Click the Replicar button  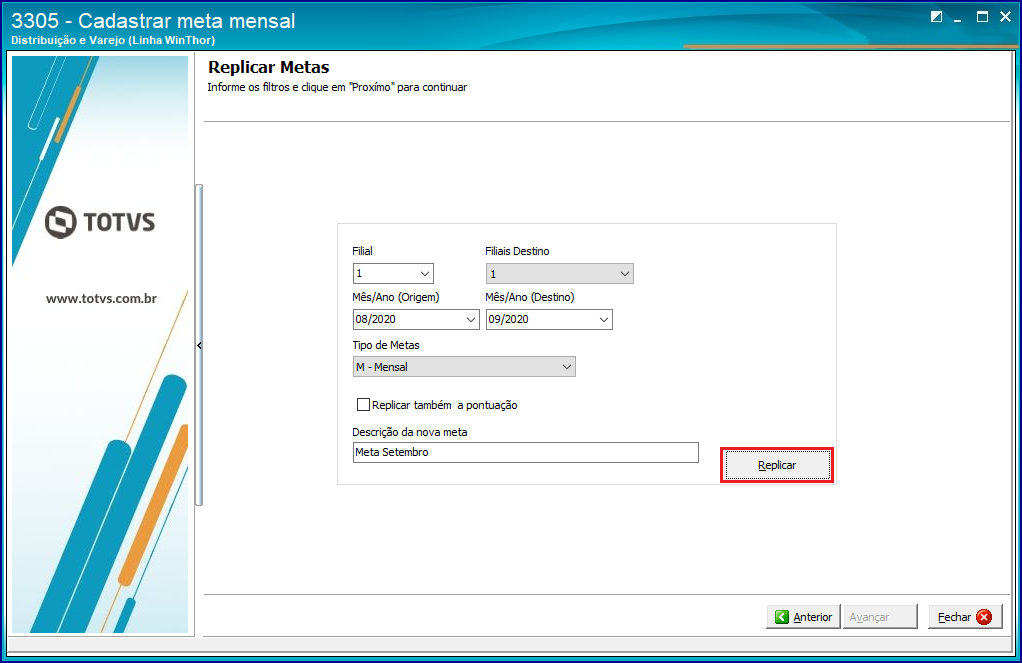point(777,465)
